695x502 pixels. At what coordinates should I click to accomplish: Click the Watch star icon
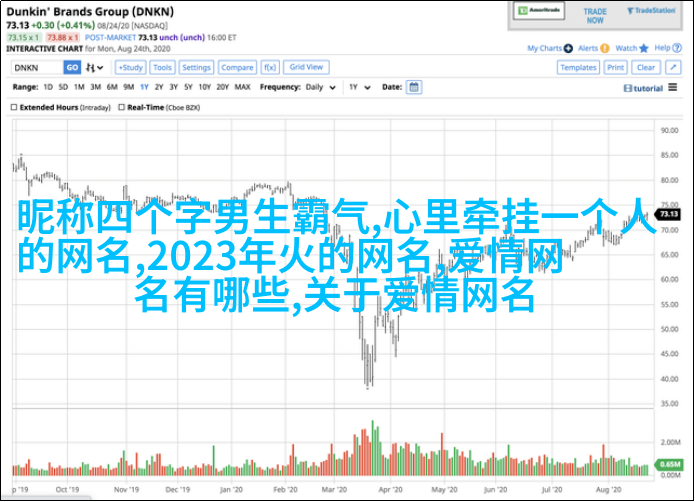pyautogui.click(x=644, y=48)
